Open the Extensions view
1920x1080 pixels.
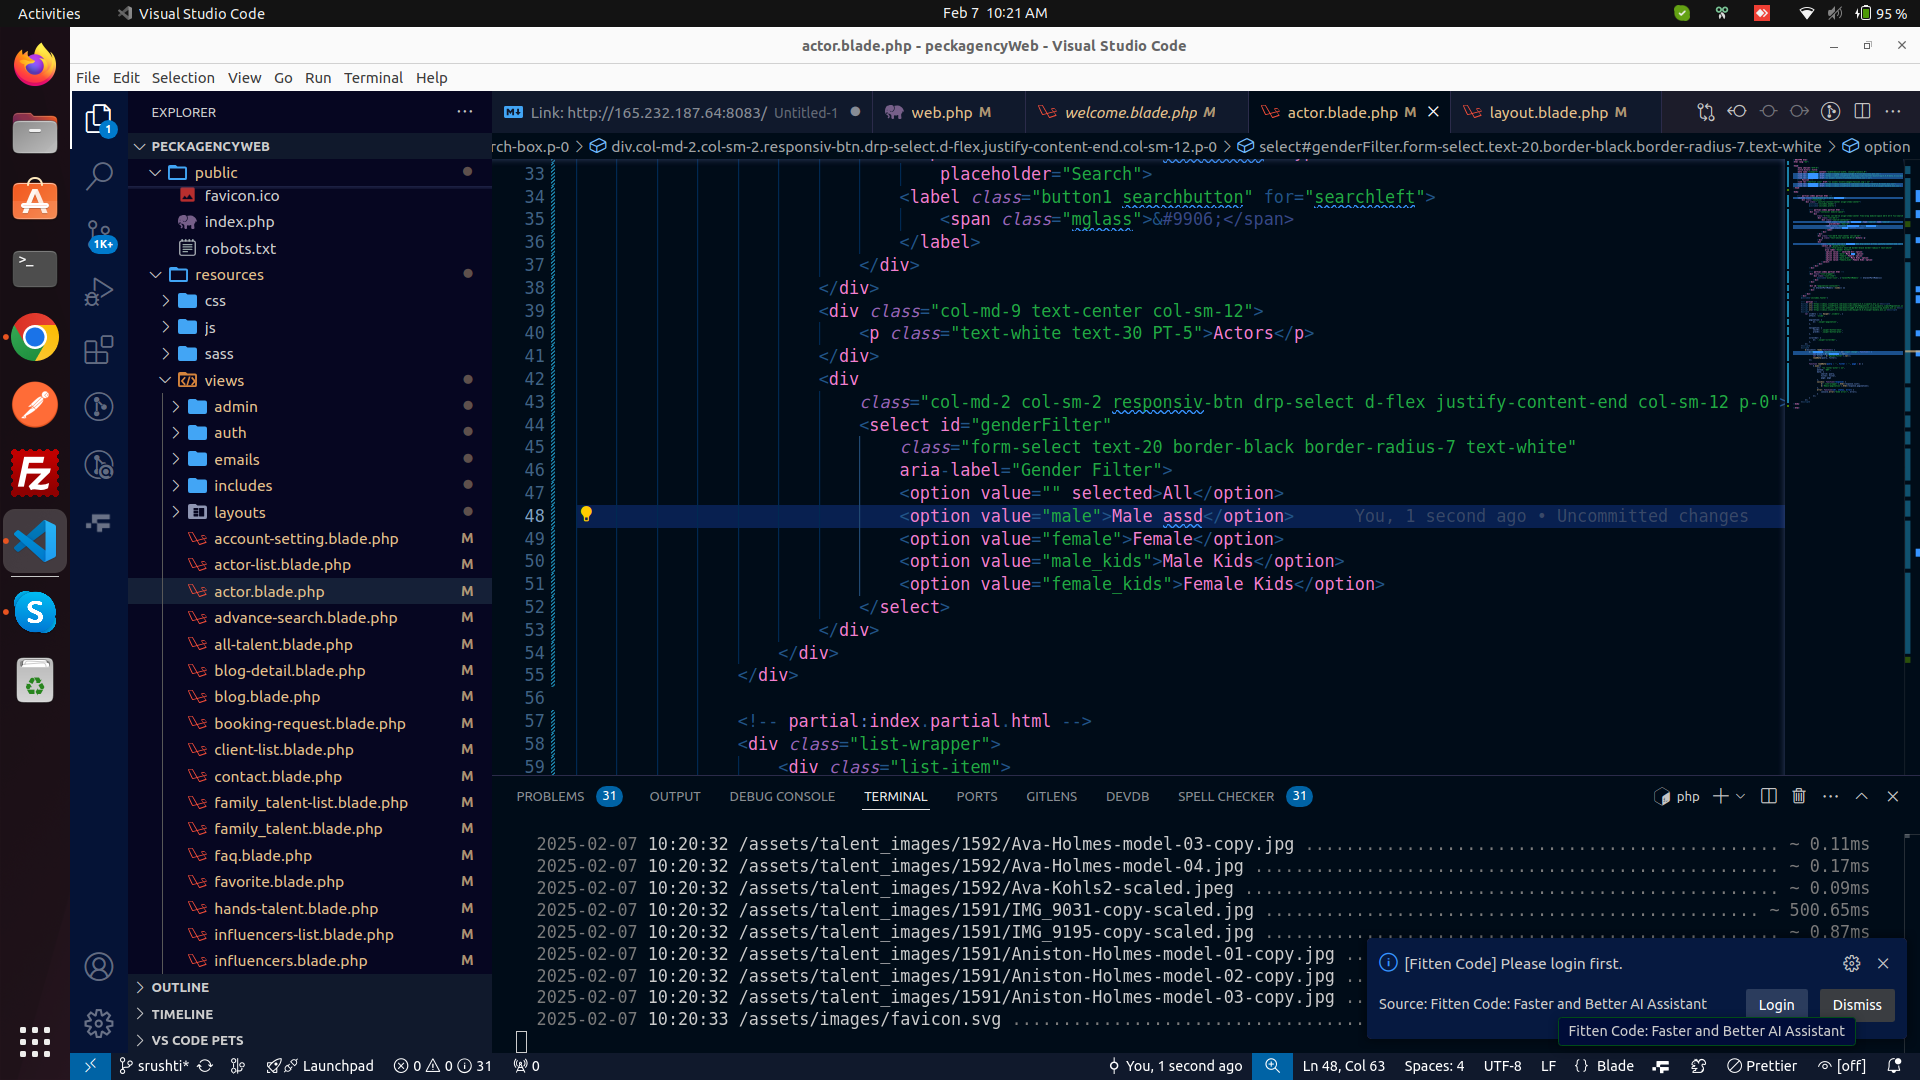tap(98, 350)
